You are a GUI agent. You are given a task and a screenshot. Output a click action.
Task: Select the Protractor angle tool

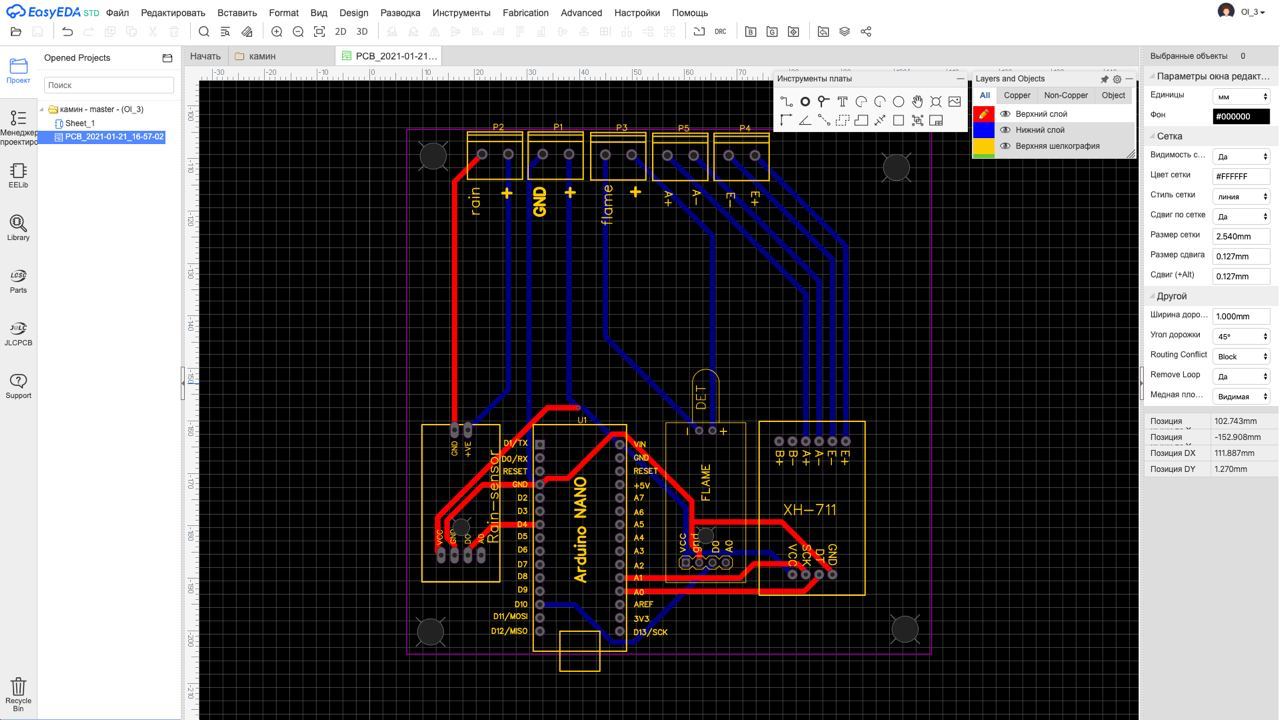[x=805, y=120]
